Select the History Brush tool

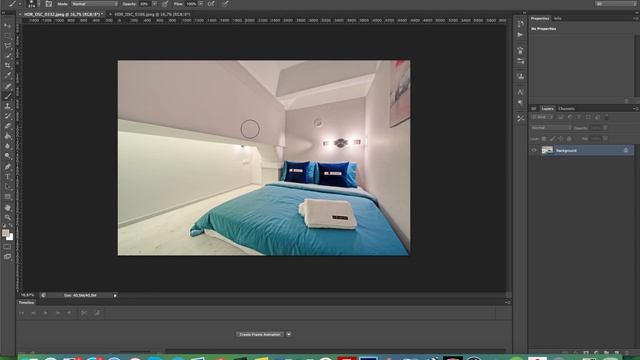click(x=7, y=116)
